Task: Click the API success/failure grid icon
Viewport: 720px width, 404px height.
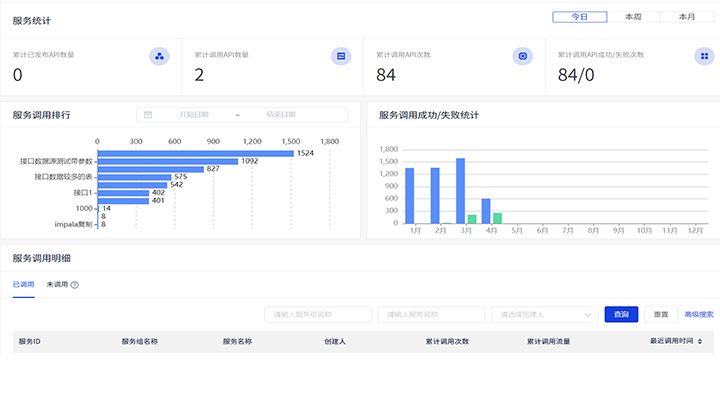Action: coord(703,56)
